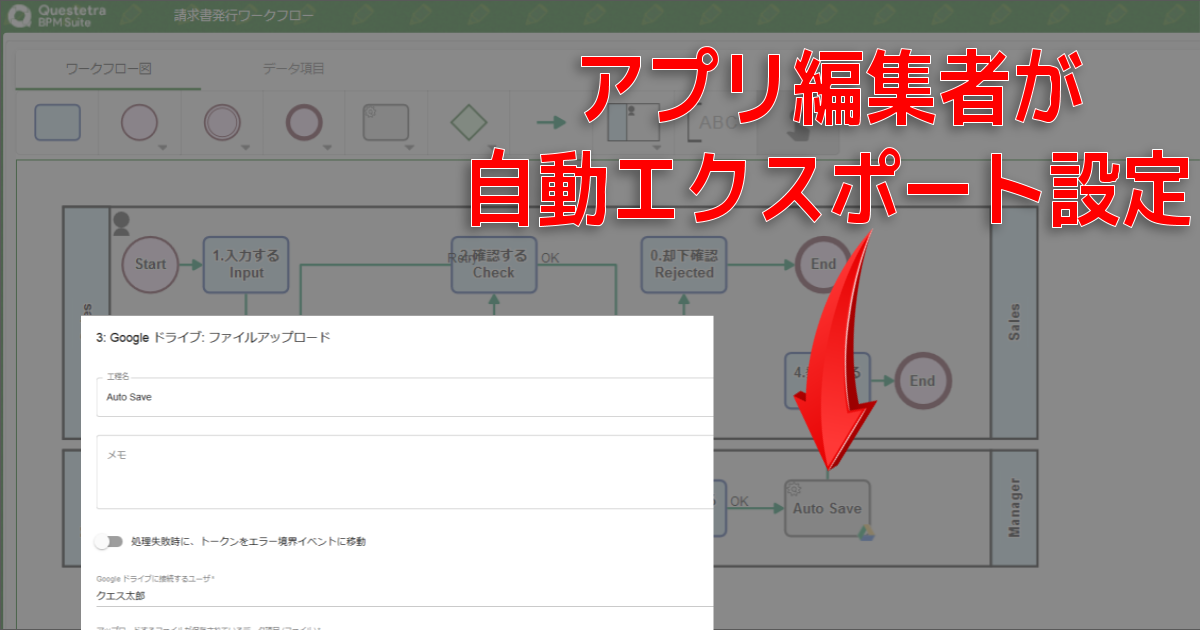This screenshot has width=1200, height=630.
Task: Select the 1.入力する Input task
Action: [x=246, y=264]
